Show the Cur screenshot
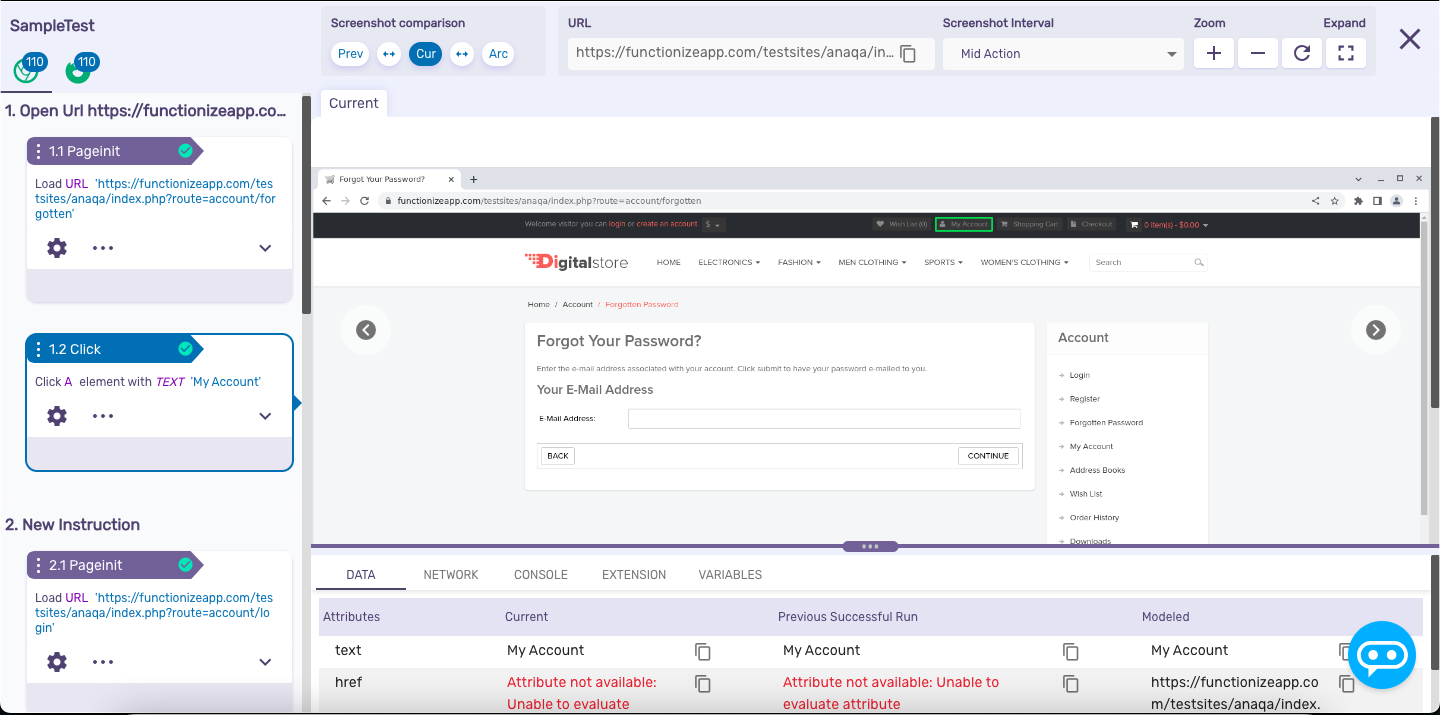 [x=426, y=54]
